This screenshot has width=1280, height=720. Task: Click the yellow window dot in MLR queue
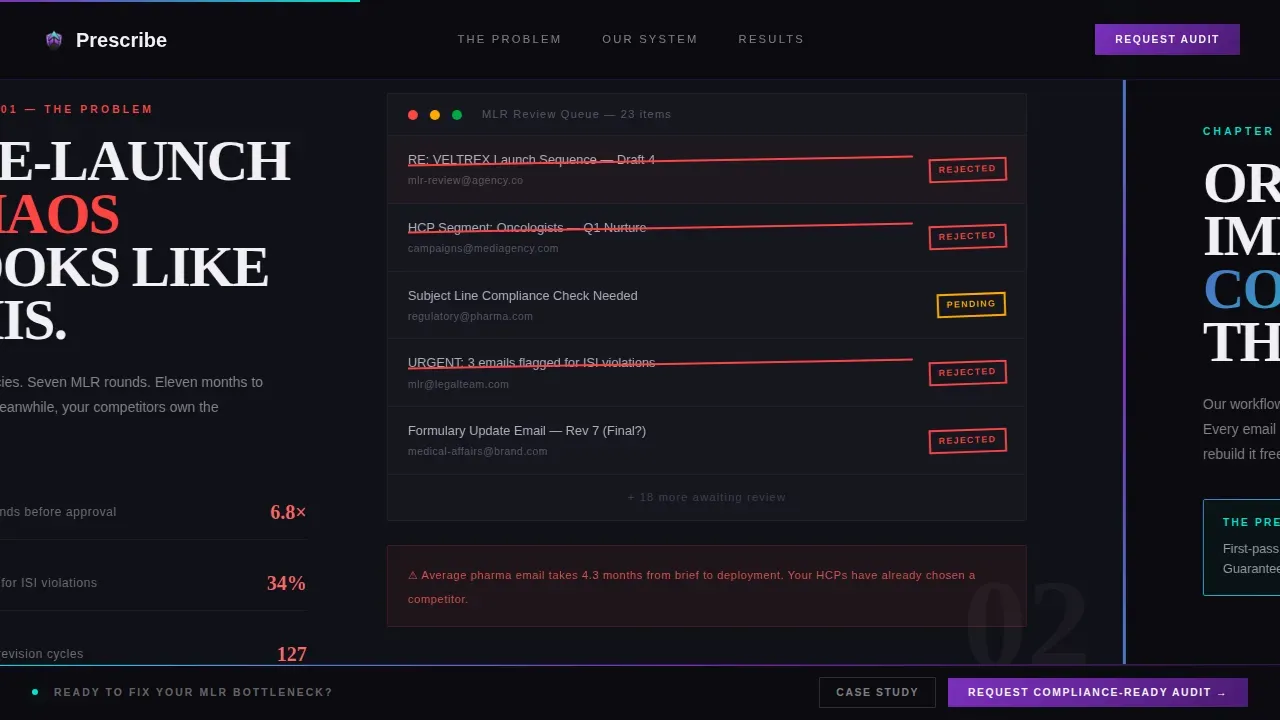pyautogui.click(x=435, y=115)
